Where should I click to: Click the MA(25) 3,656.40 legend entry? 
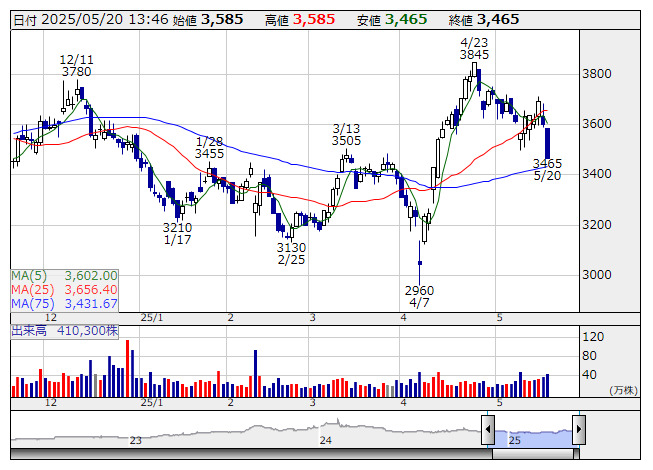(65, 290)
